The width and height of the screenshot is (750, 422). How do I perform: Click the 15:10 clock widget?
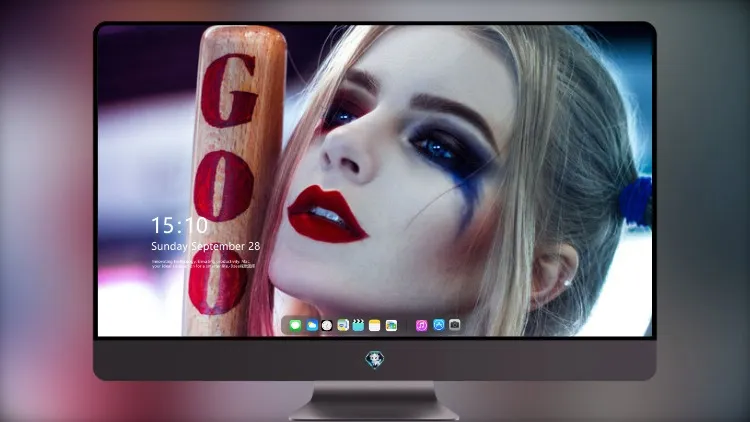pos(179,225)
